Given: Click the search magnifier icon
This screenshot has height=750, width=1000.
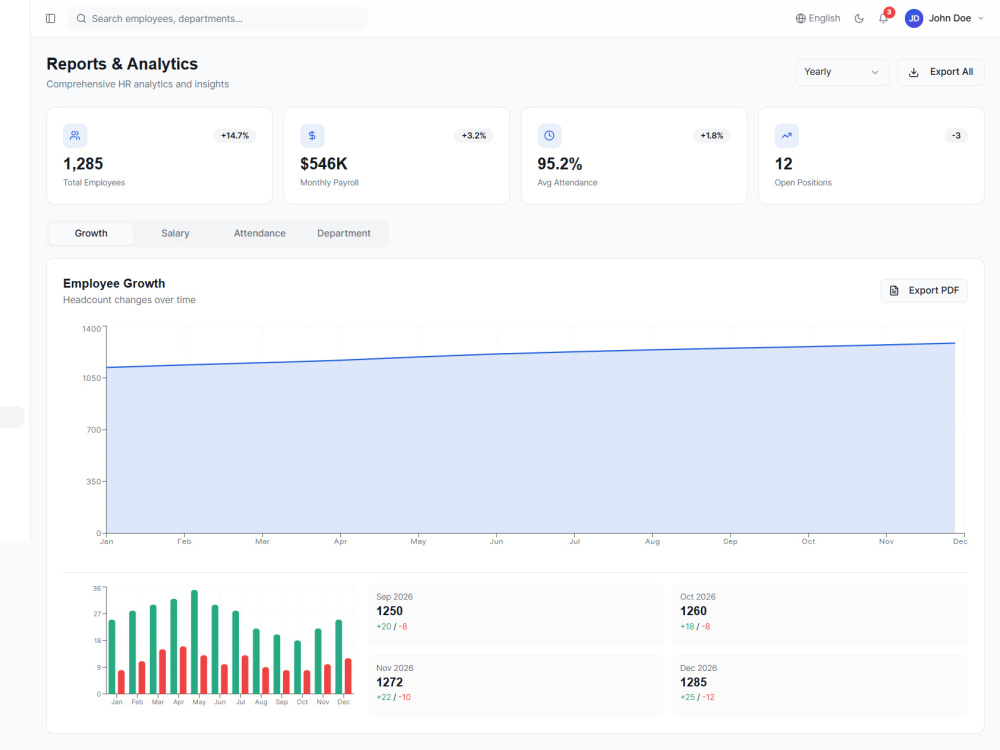Looking at the screenshot, I should [81, 18].
